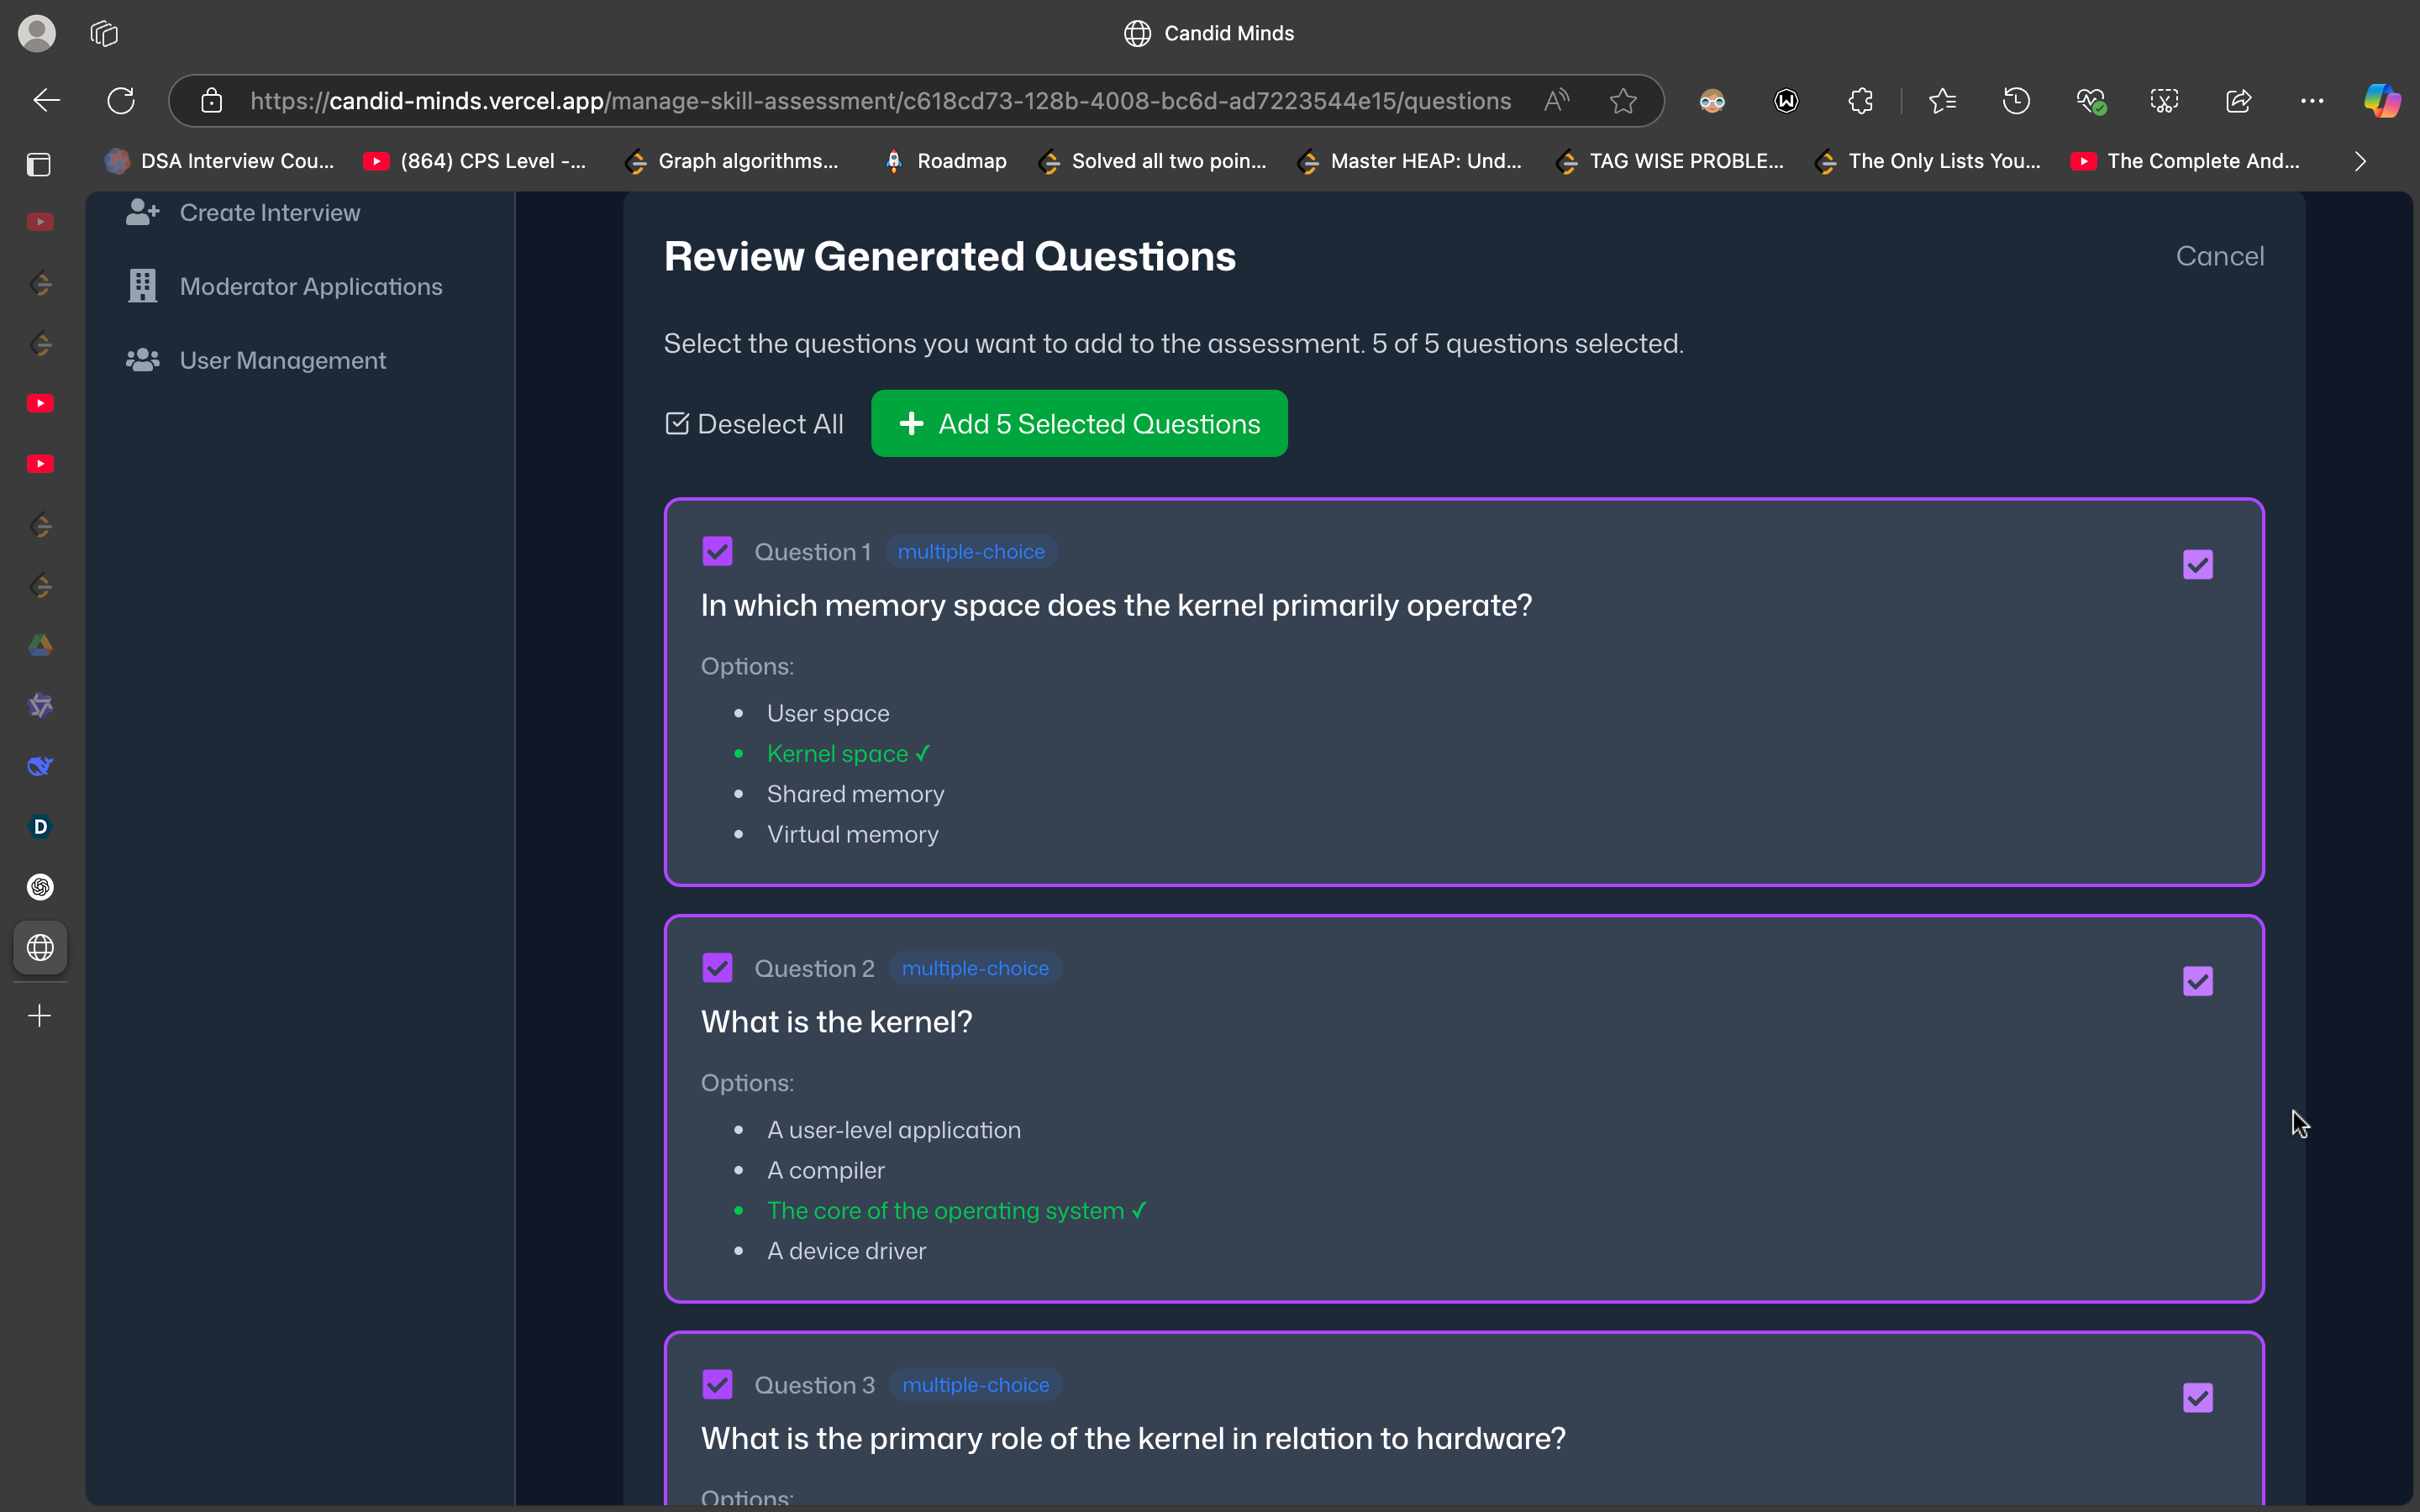
Task: Expand the bookmarks bar overflow chevron
Action: (2360, 161)
